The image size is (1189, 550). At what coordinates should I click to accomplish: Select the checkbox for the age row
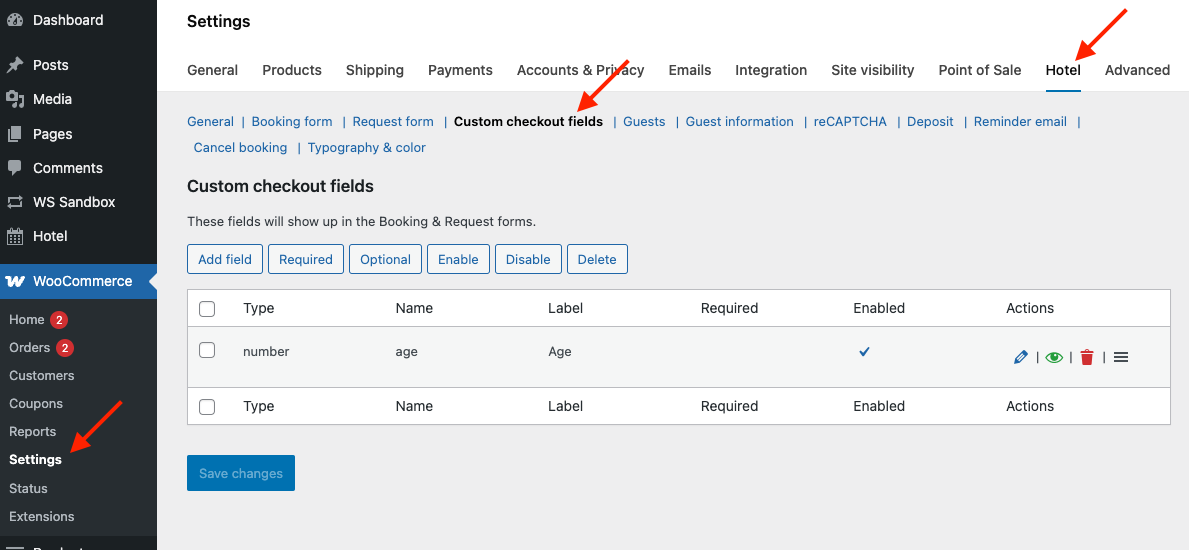pos(207,350)
